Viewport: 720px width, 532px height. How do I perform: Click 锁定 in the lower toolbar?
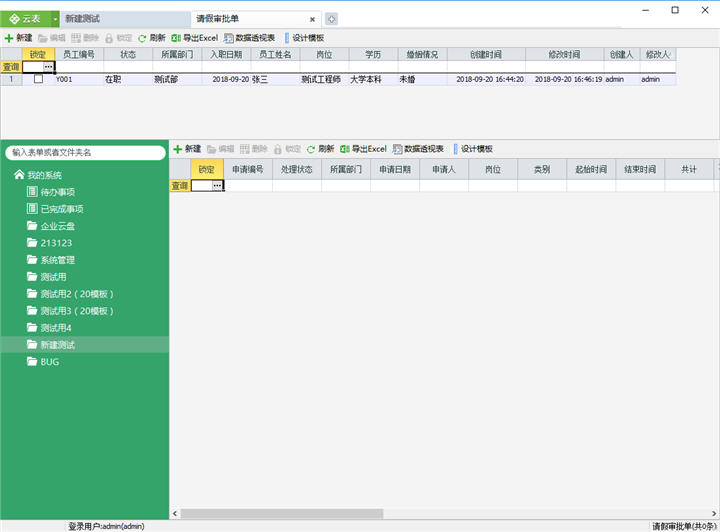click(287, 149)
